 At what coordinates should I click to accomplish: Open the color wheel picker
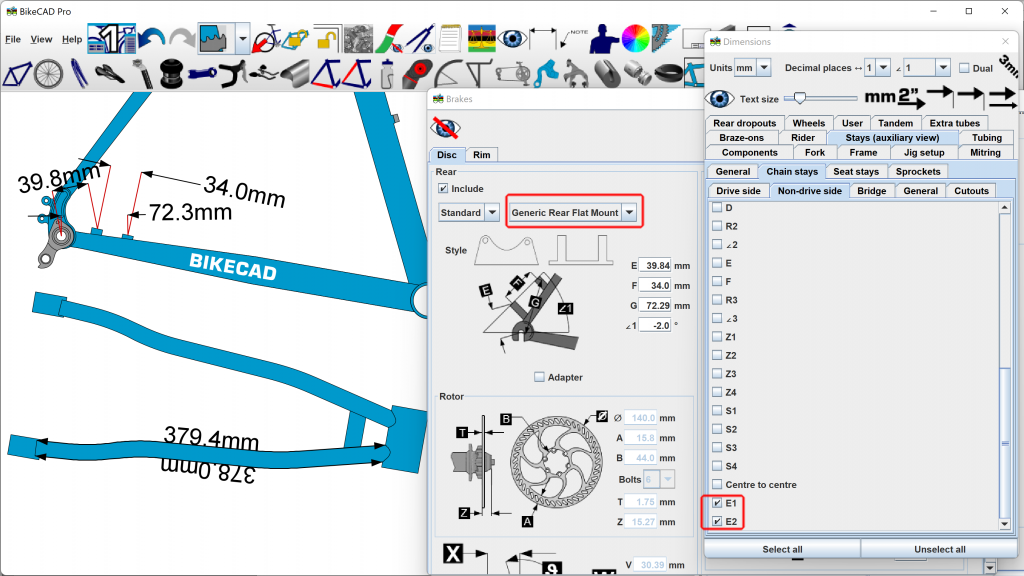tap(635, 39)
